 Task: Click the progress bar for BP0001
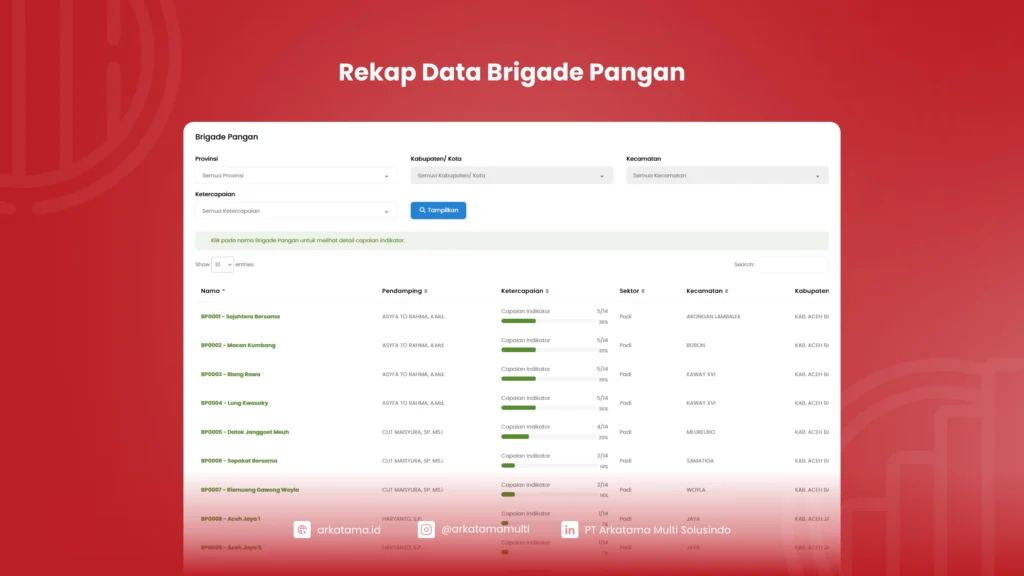click(x=549, y=321)
